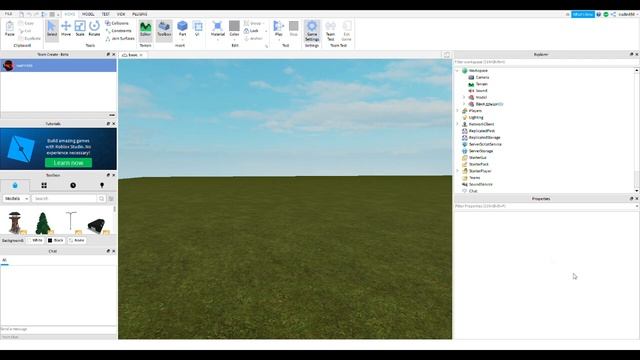Click the Paste clipboard icon
The width and height of the screenshot is (640, 360).
(10, 29)
